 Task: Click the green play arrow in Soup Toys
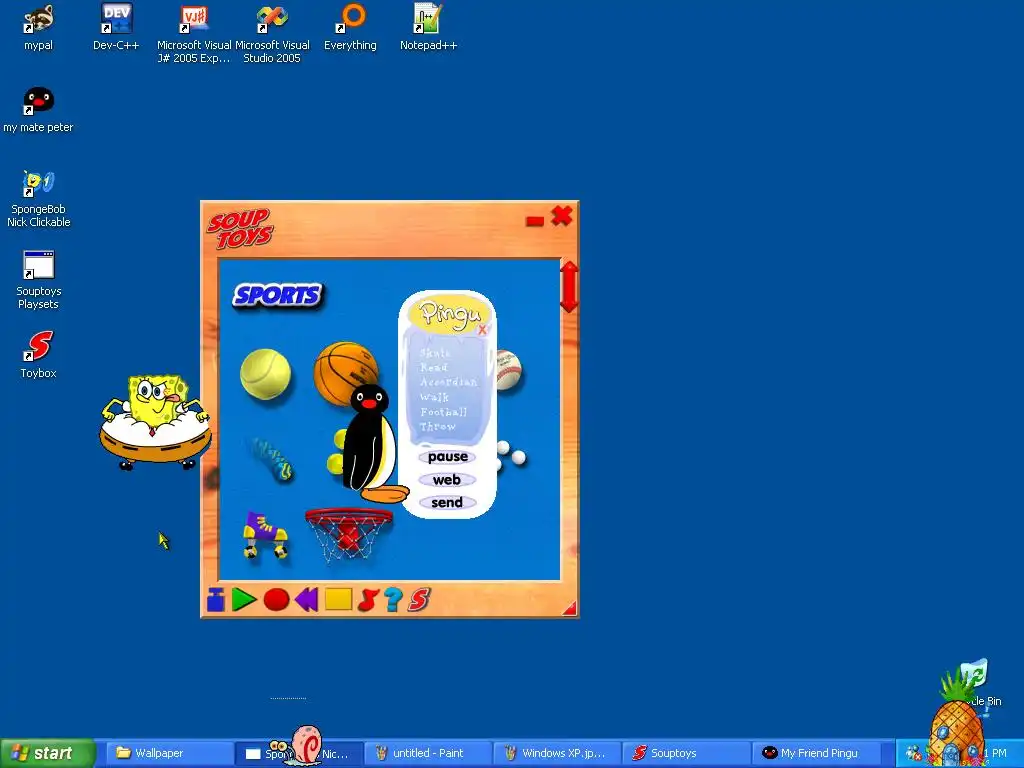coord(244,600)
